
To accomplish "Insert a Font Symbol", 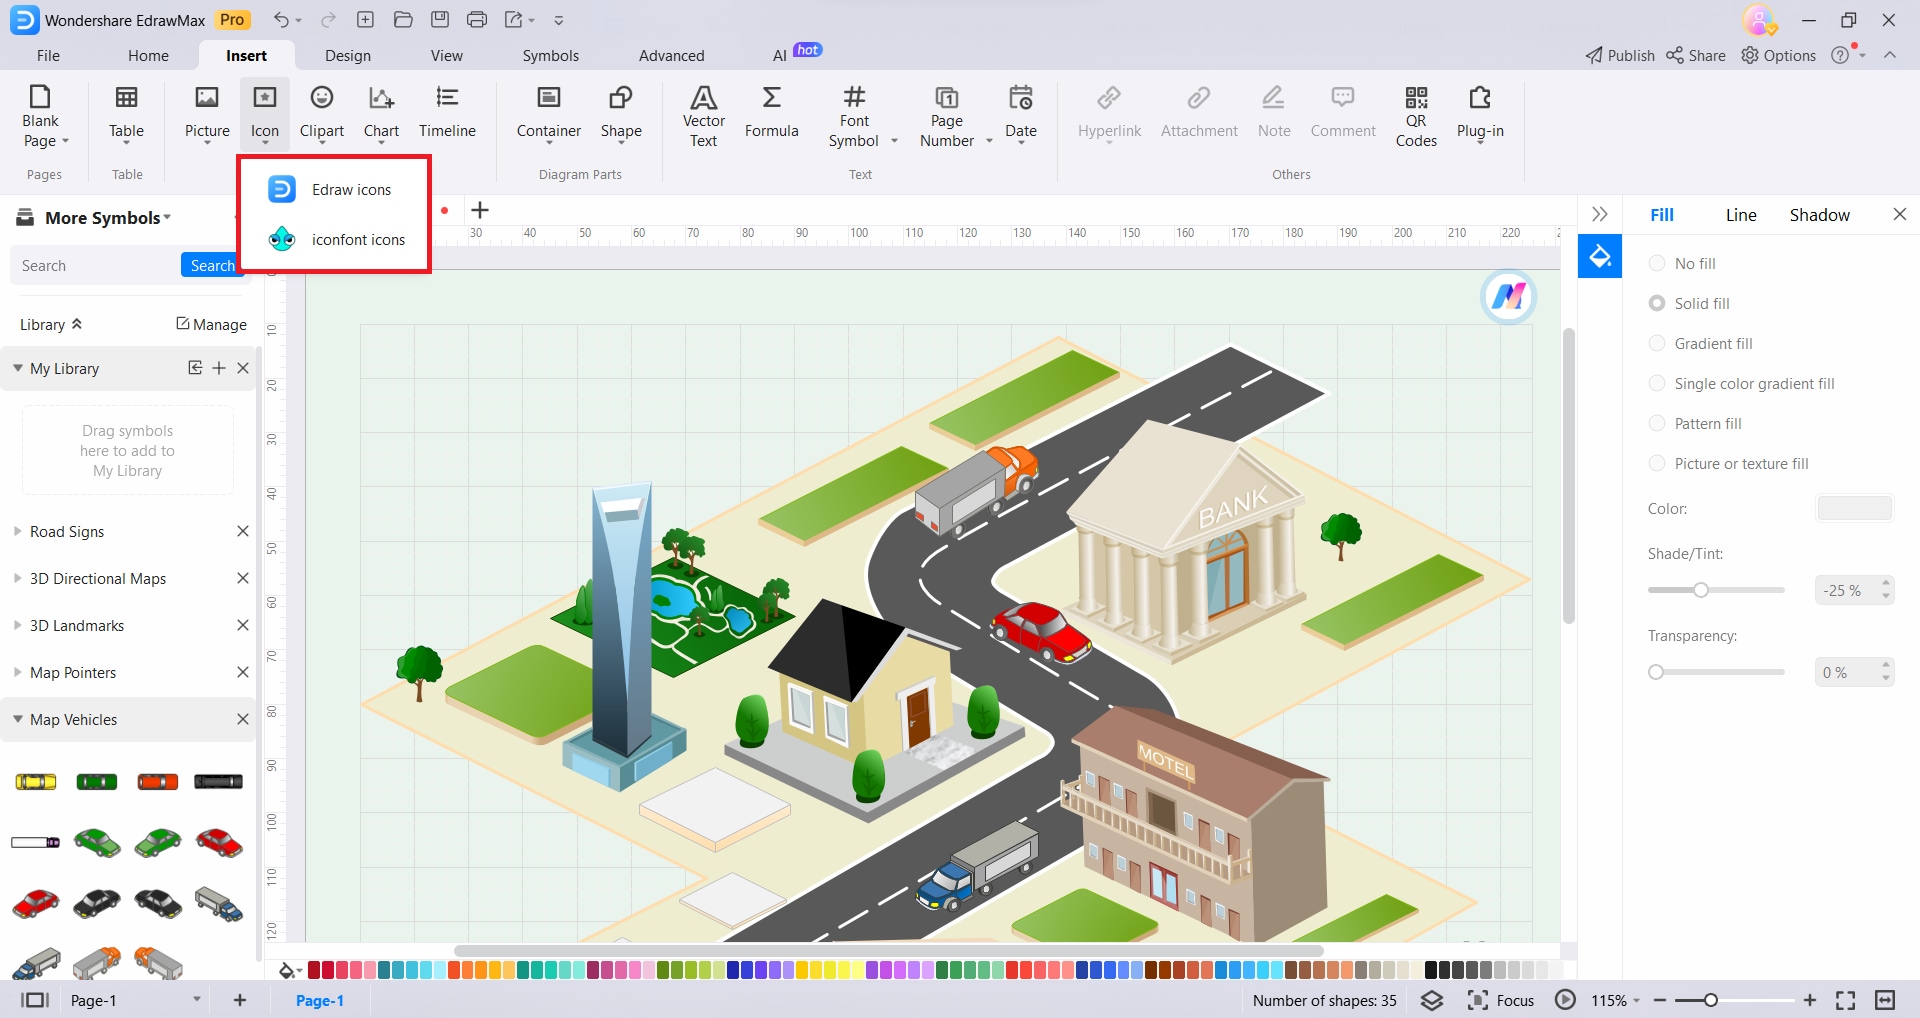I will point(862,116).
